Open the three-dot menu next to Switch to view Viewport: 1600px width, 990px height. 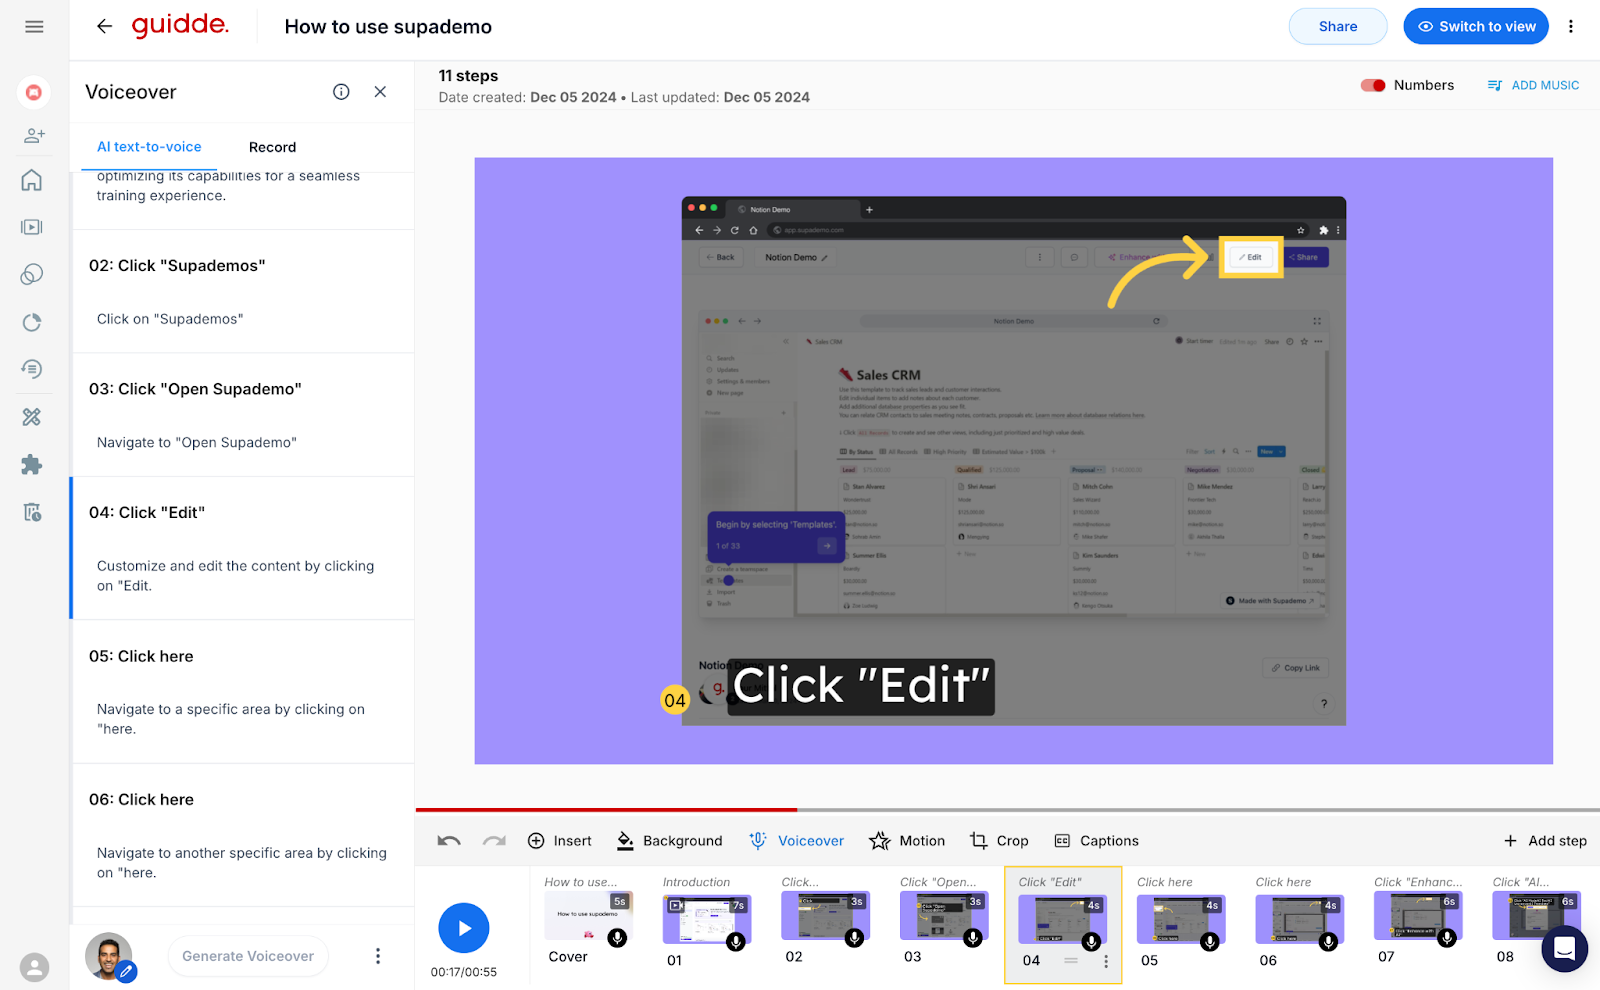(x=1571, y=27)
